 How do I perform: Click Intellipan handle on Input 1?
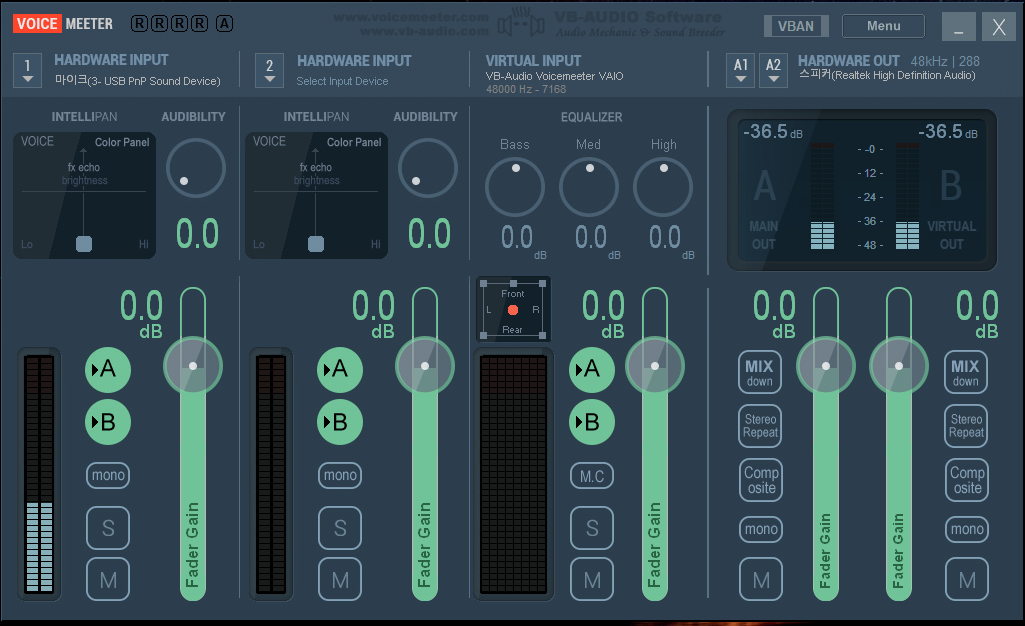(x=84, y=244)
